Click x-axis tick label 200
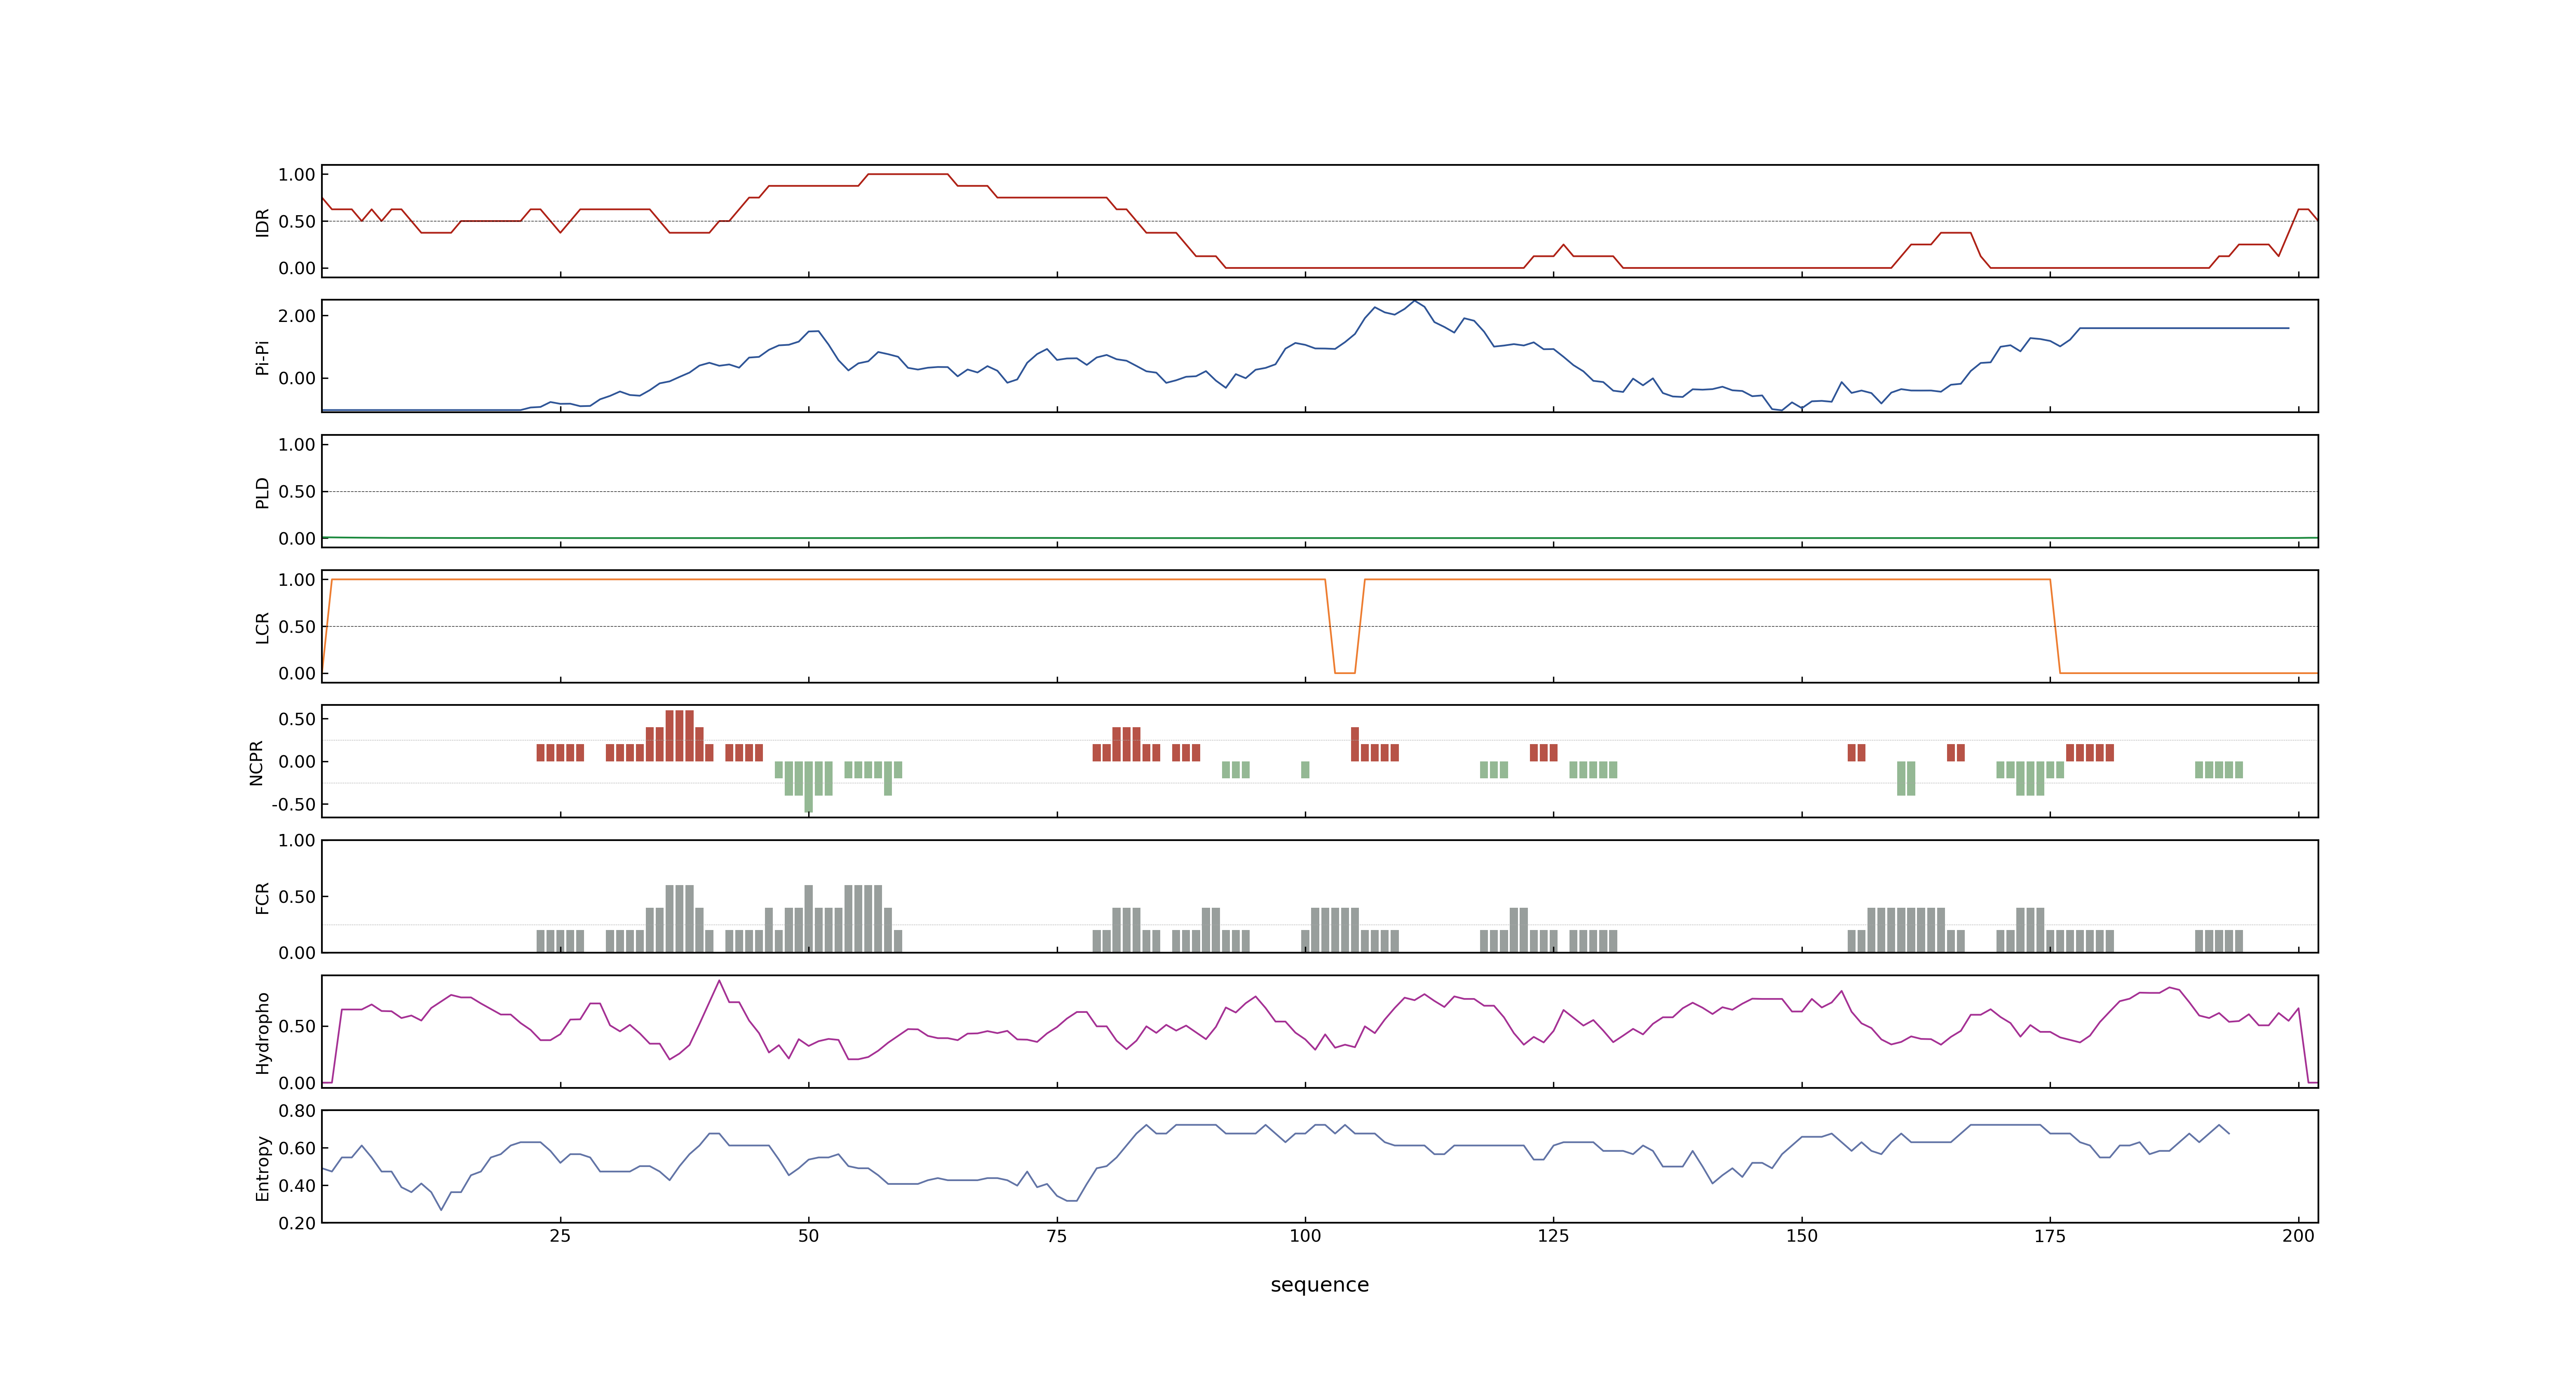The height and width of the screenshot is (1374, 2576). (x=2298, y=1235)
